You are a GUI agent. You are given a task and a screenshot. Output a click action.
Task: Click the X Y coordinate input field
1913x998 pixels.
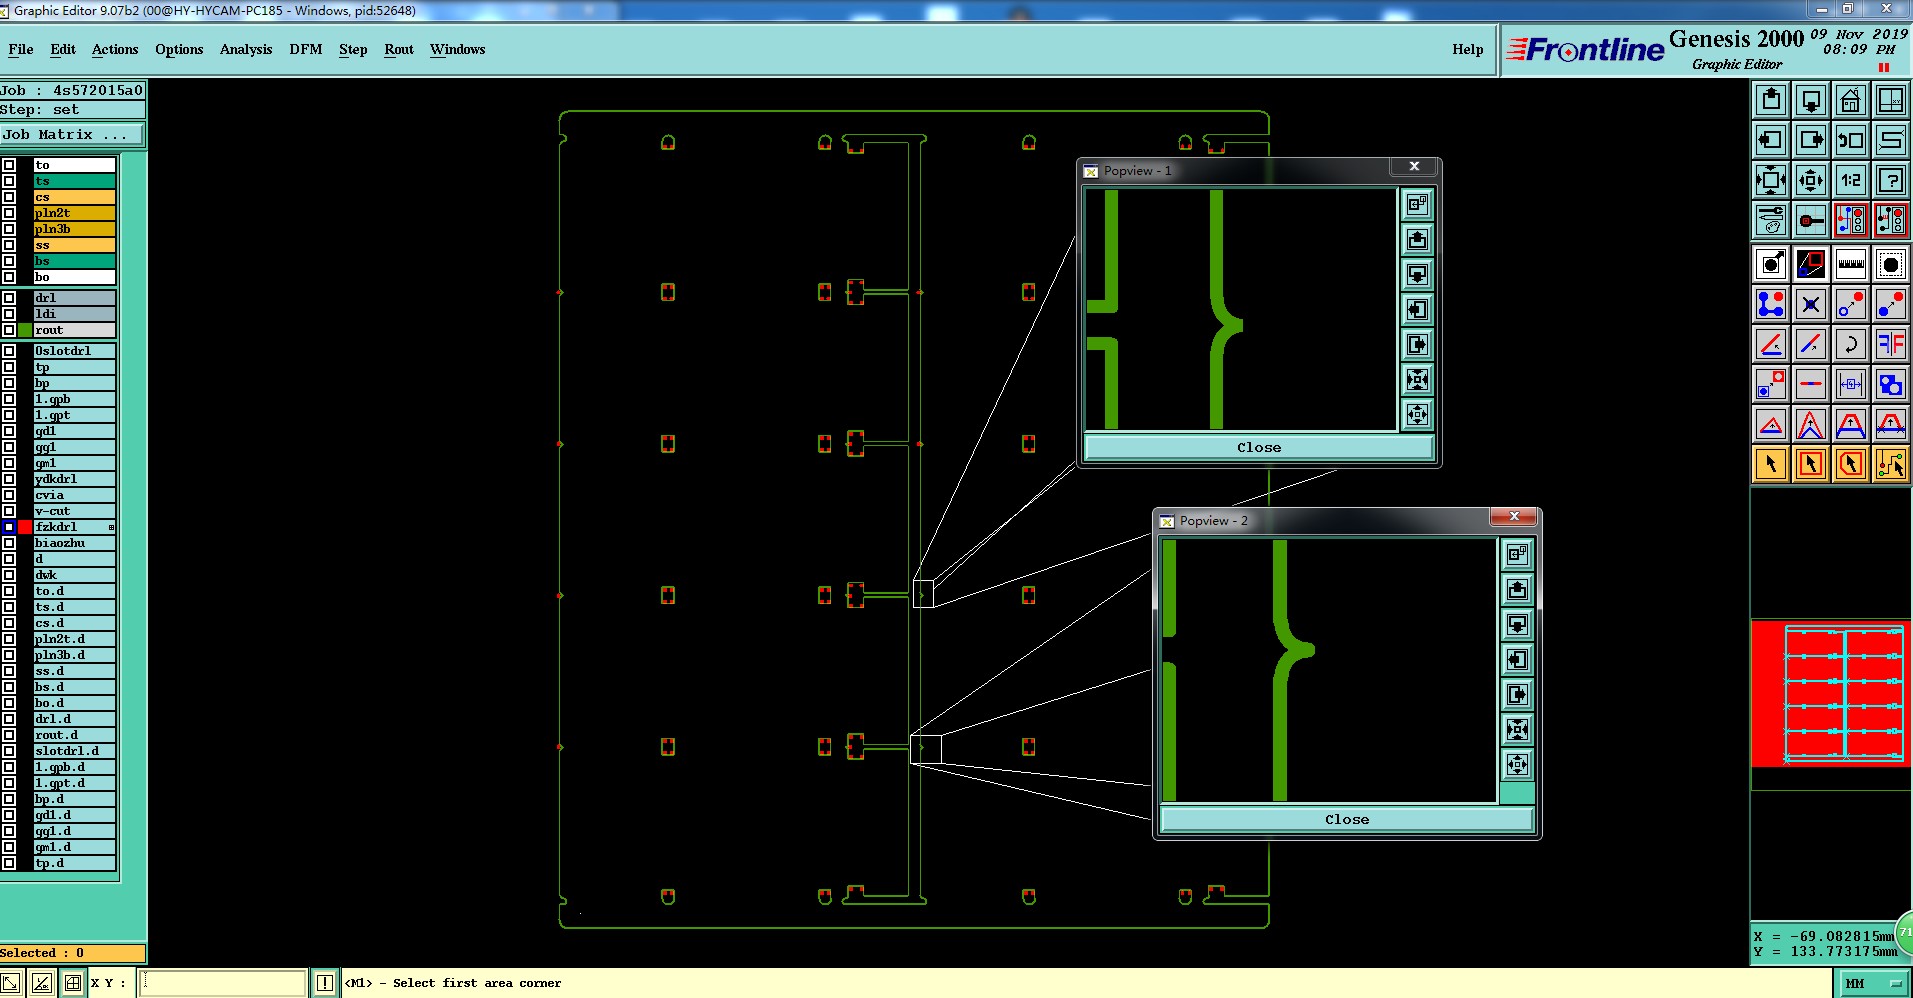222,983
